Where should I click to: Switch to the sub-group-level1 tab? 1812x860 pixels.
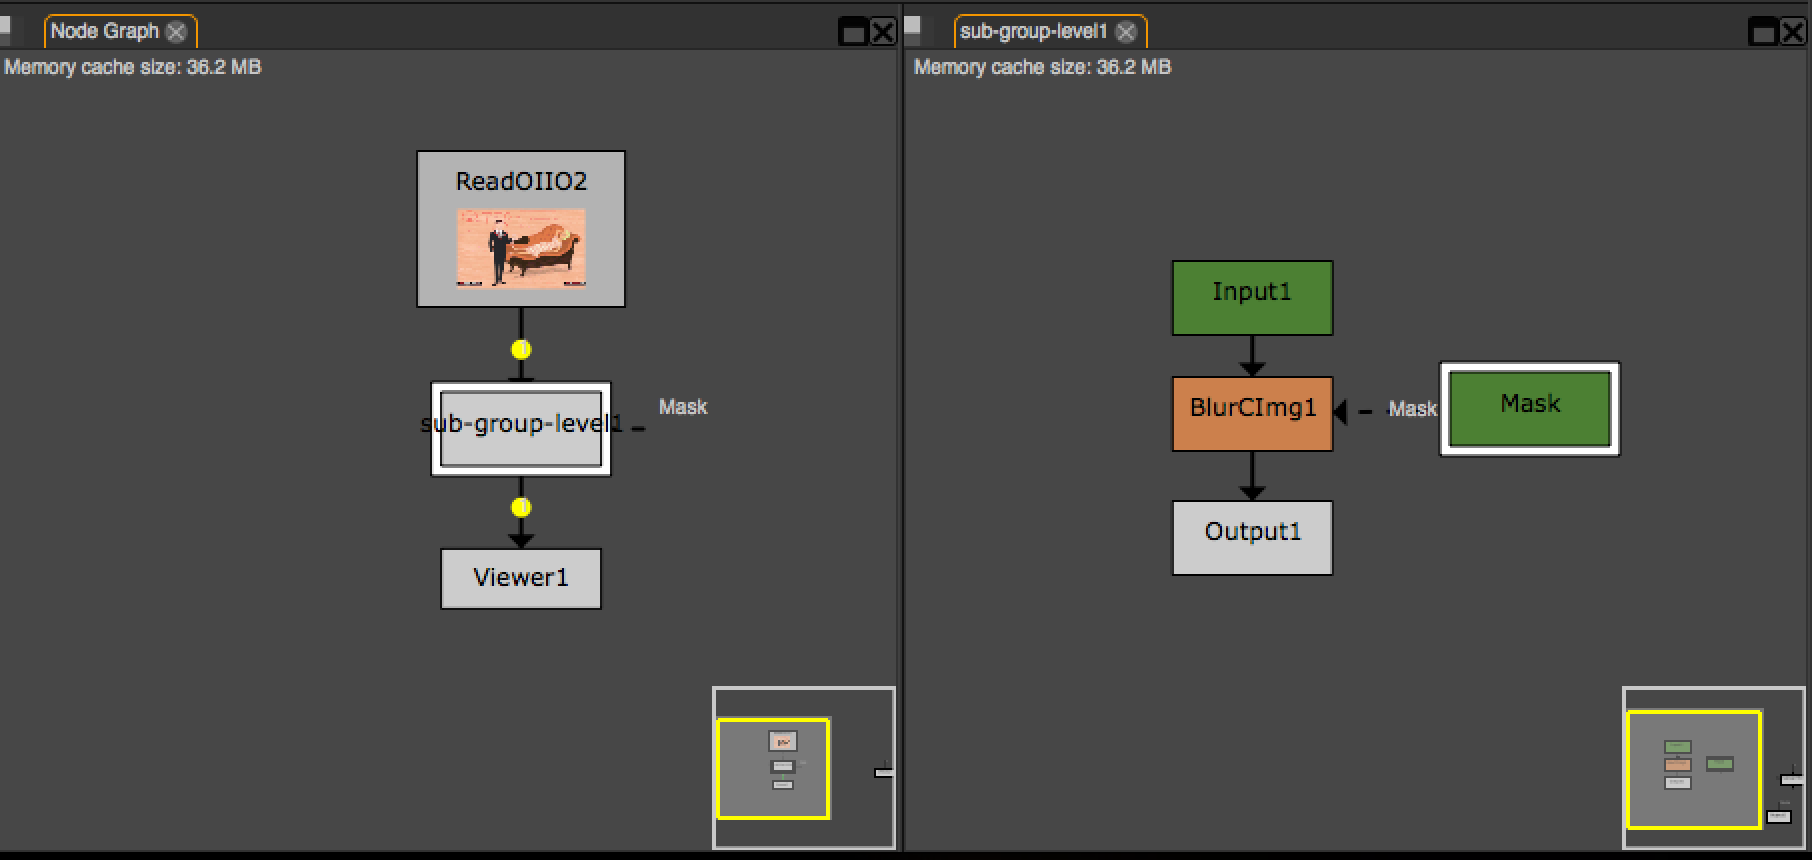click(1033, 31)
